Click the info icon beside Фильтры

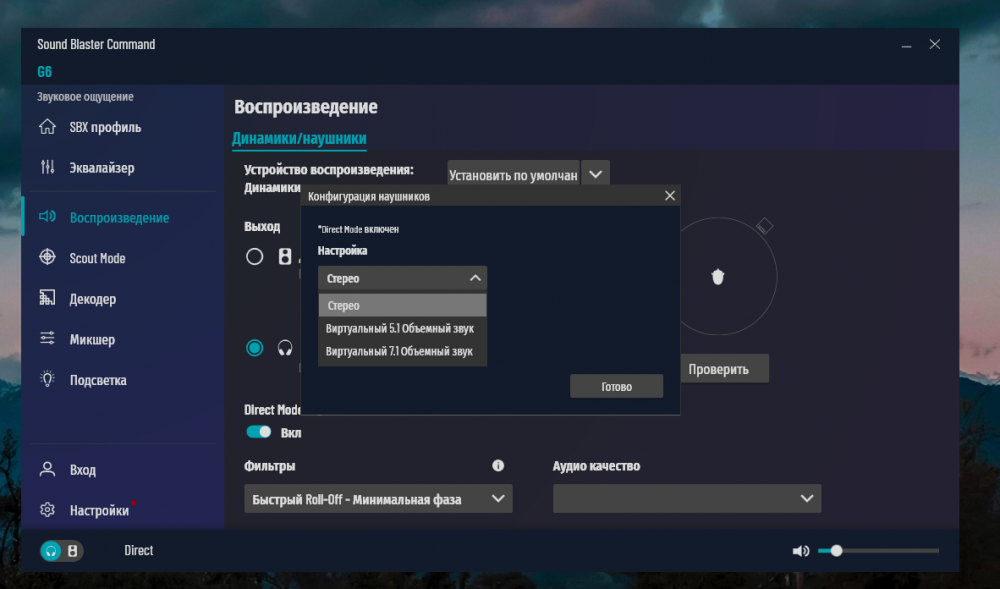pyautogui.click(x=498, y=466)
